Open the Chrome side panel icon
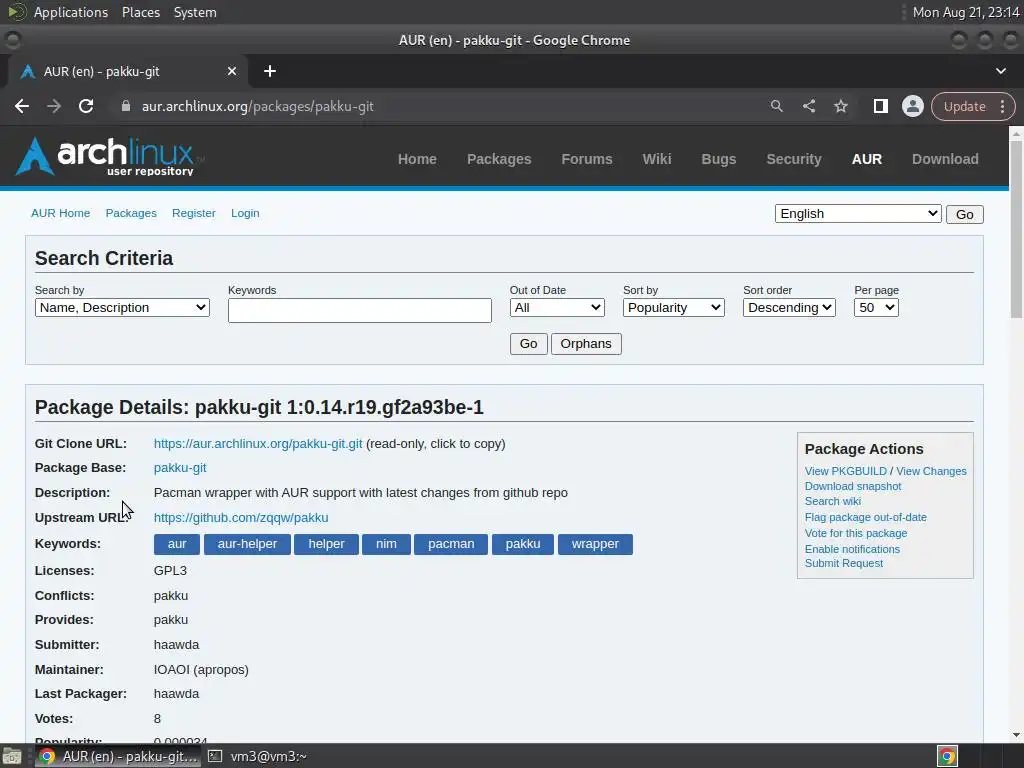Screen dimensions: 1024x768 coord(880,106)
